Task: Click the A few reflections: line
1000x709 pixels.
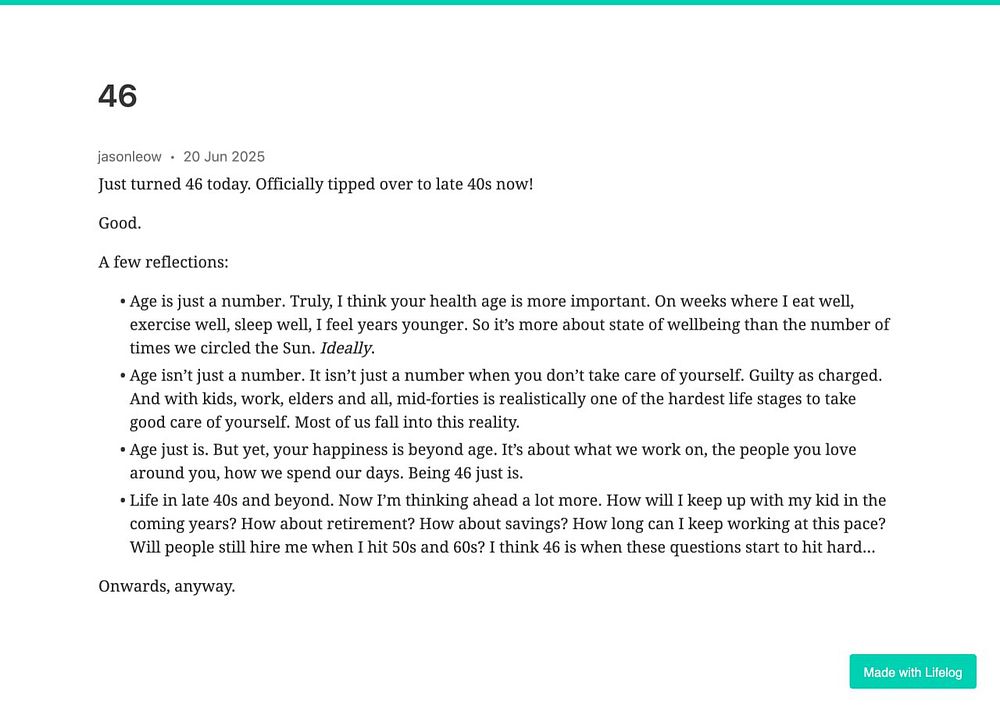Action: [163, 262]
